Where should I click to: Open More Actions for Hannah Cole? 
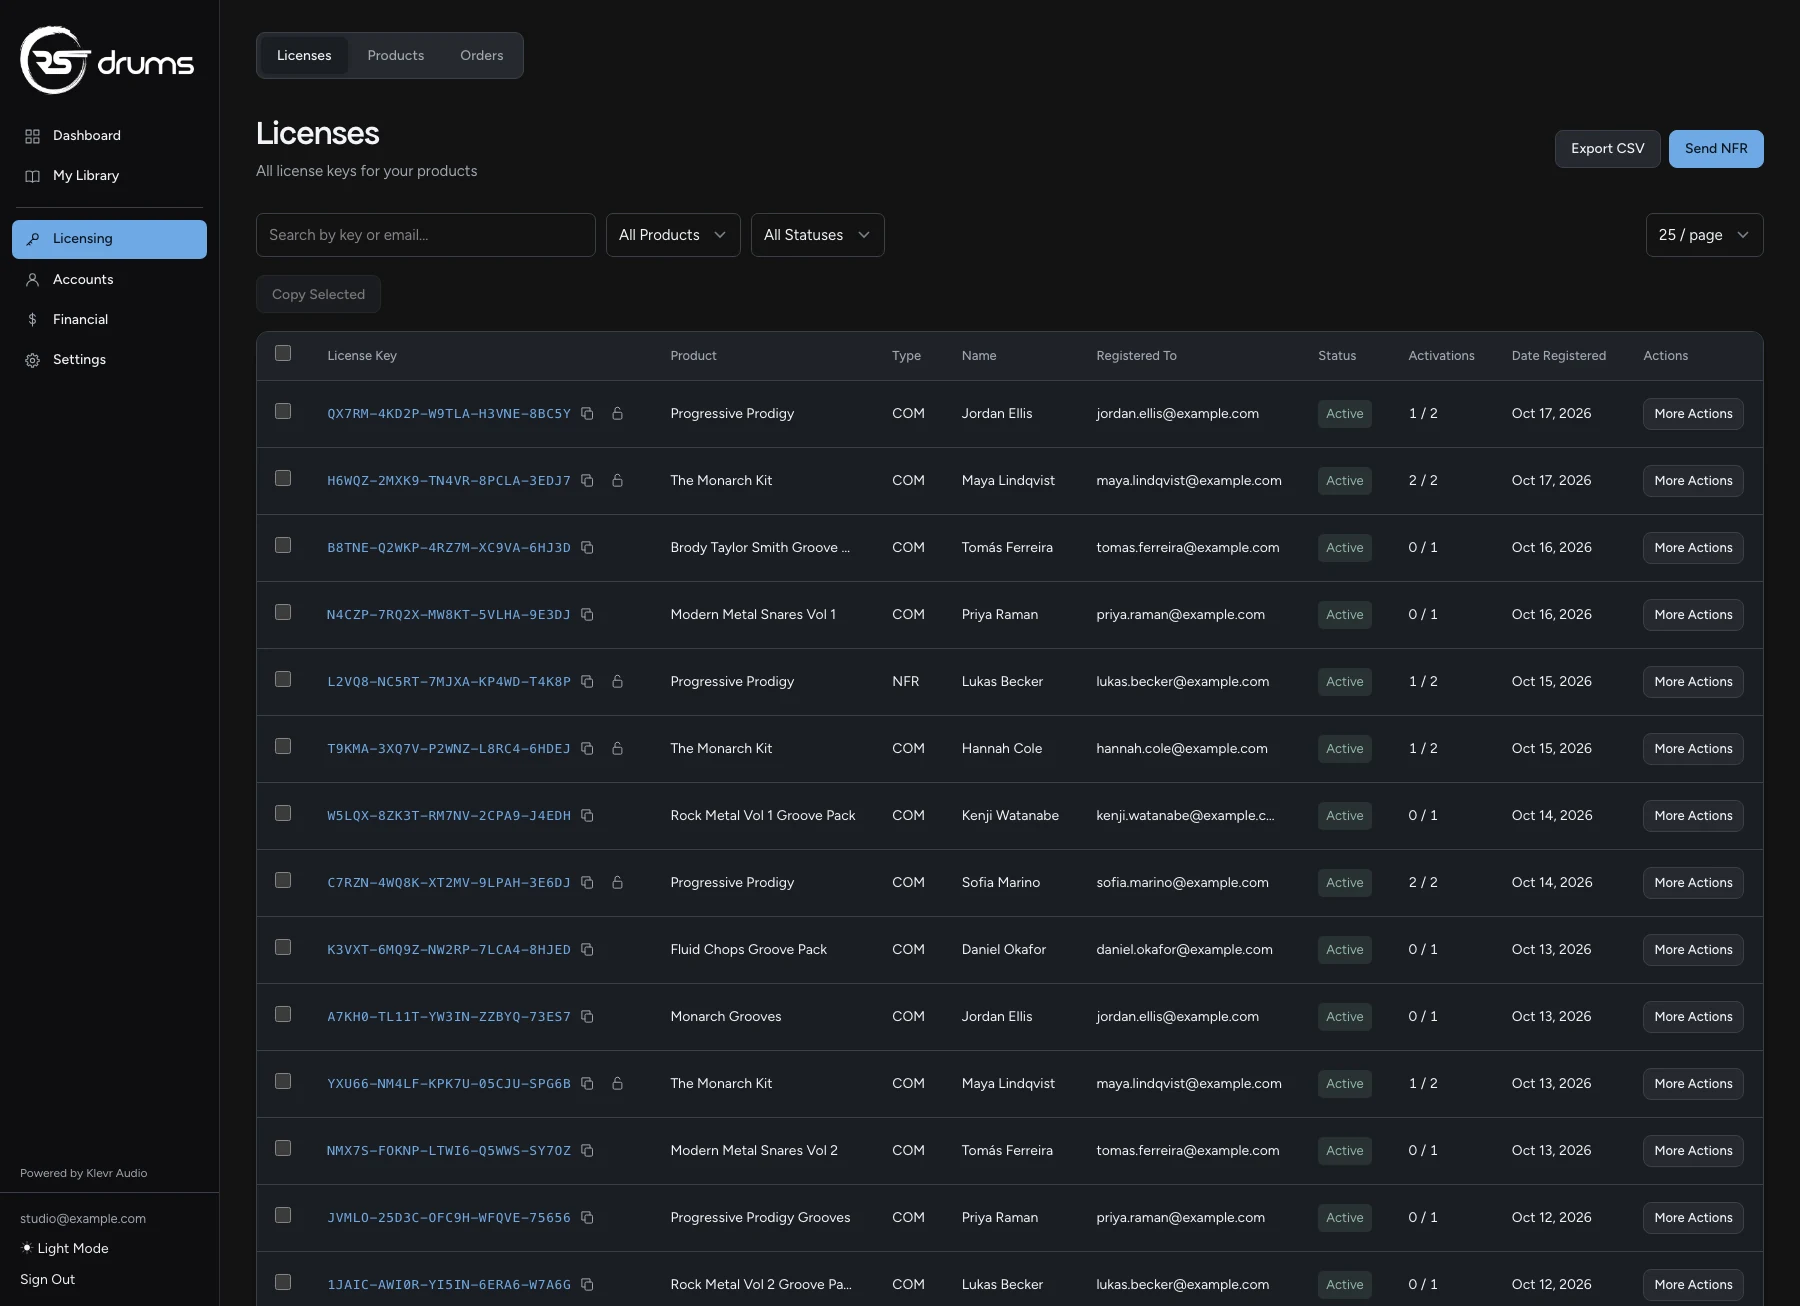[x=1693, y=749]
